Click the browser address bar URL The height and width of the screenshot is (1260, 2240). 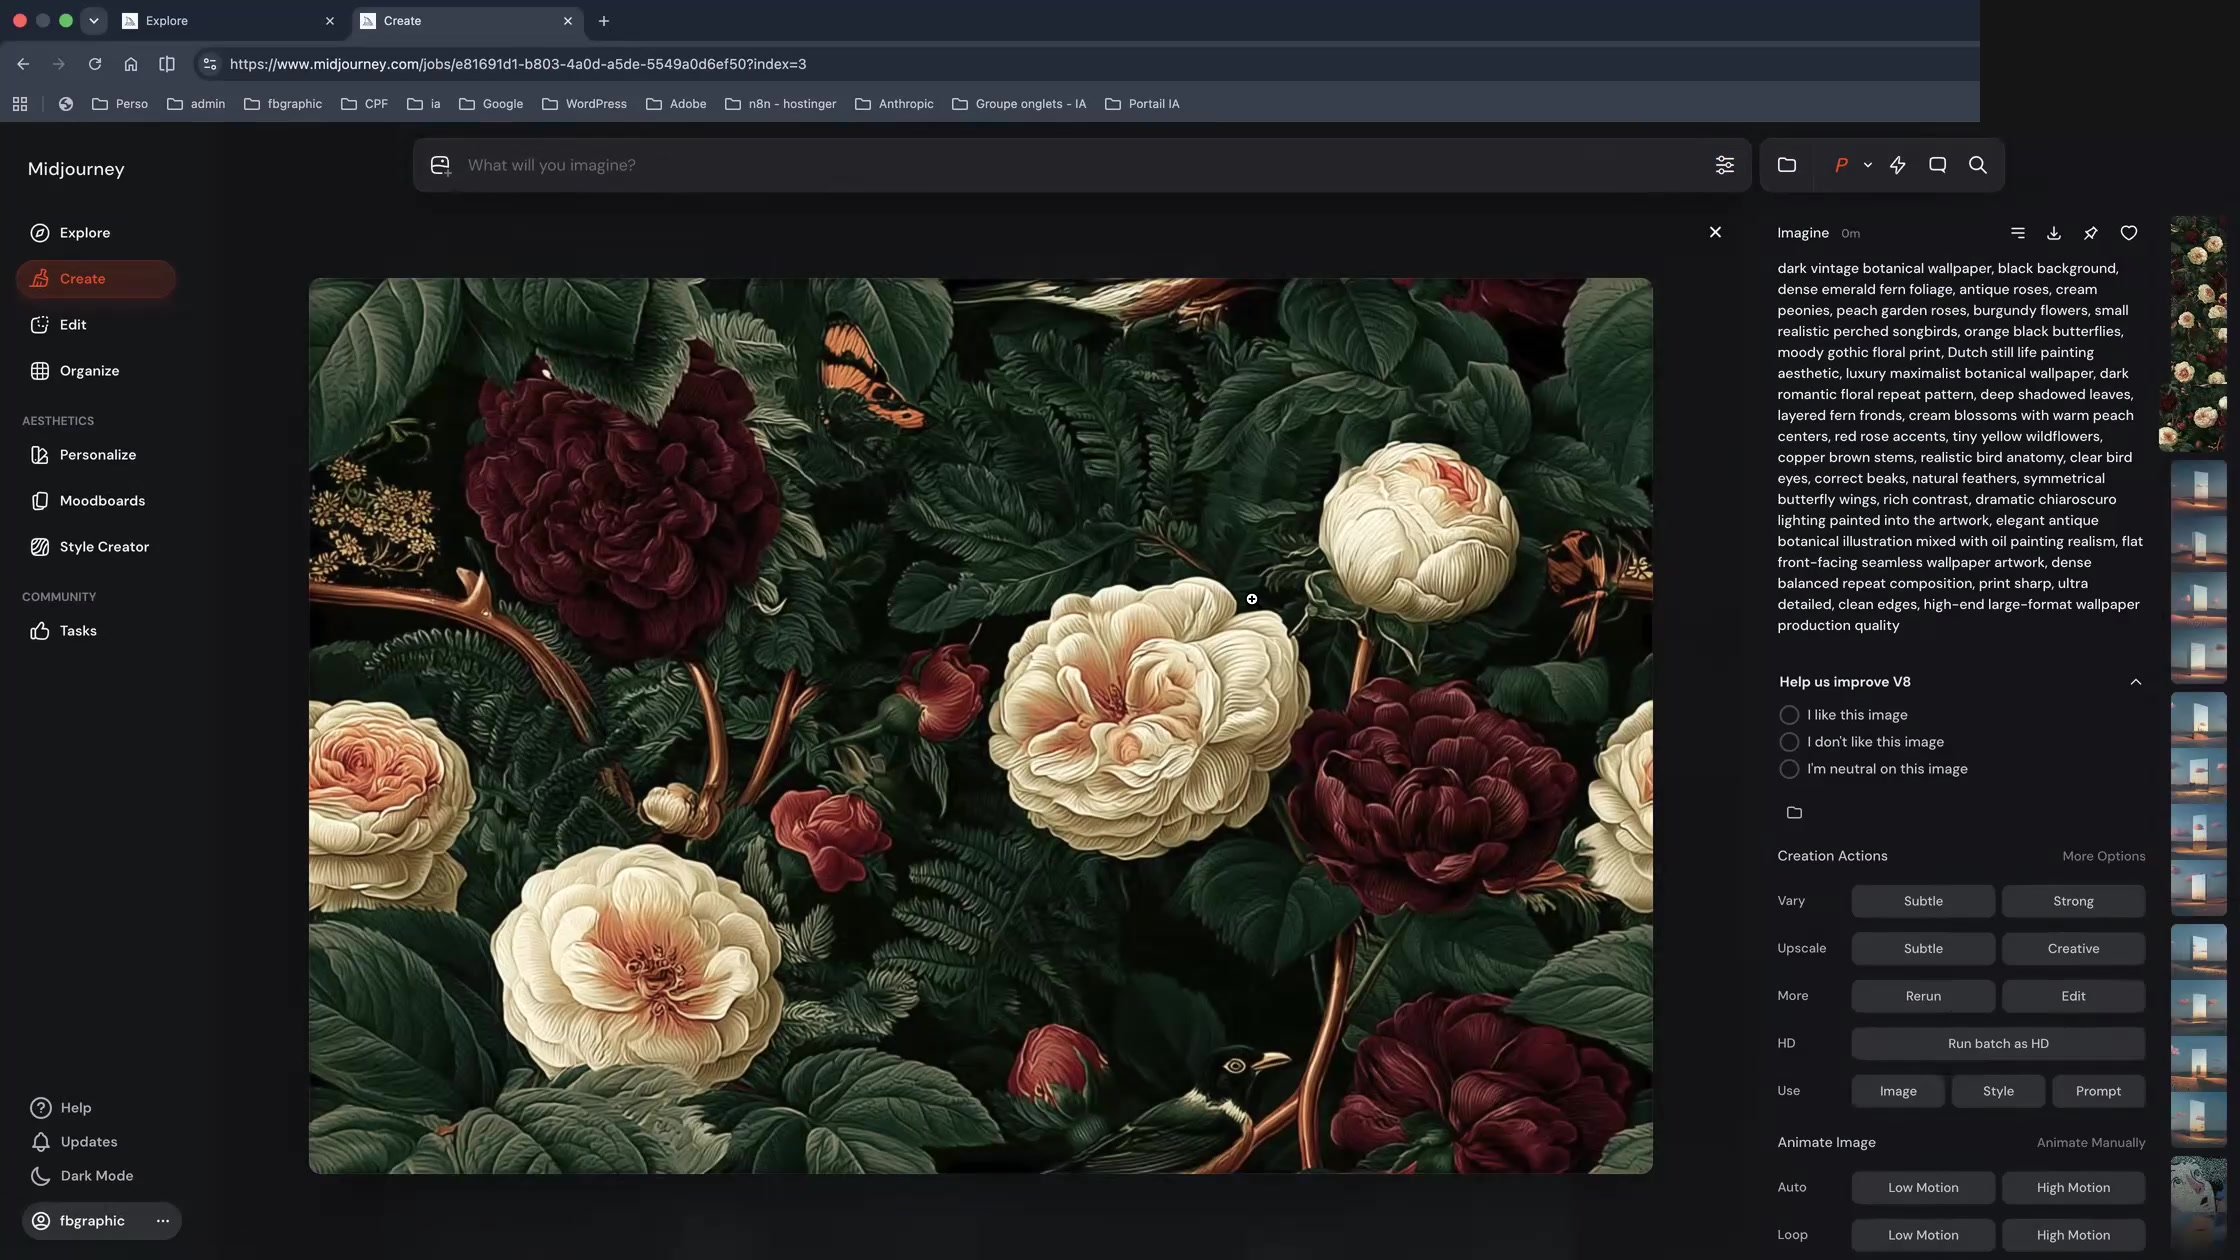pos(518,64)
